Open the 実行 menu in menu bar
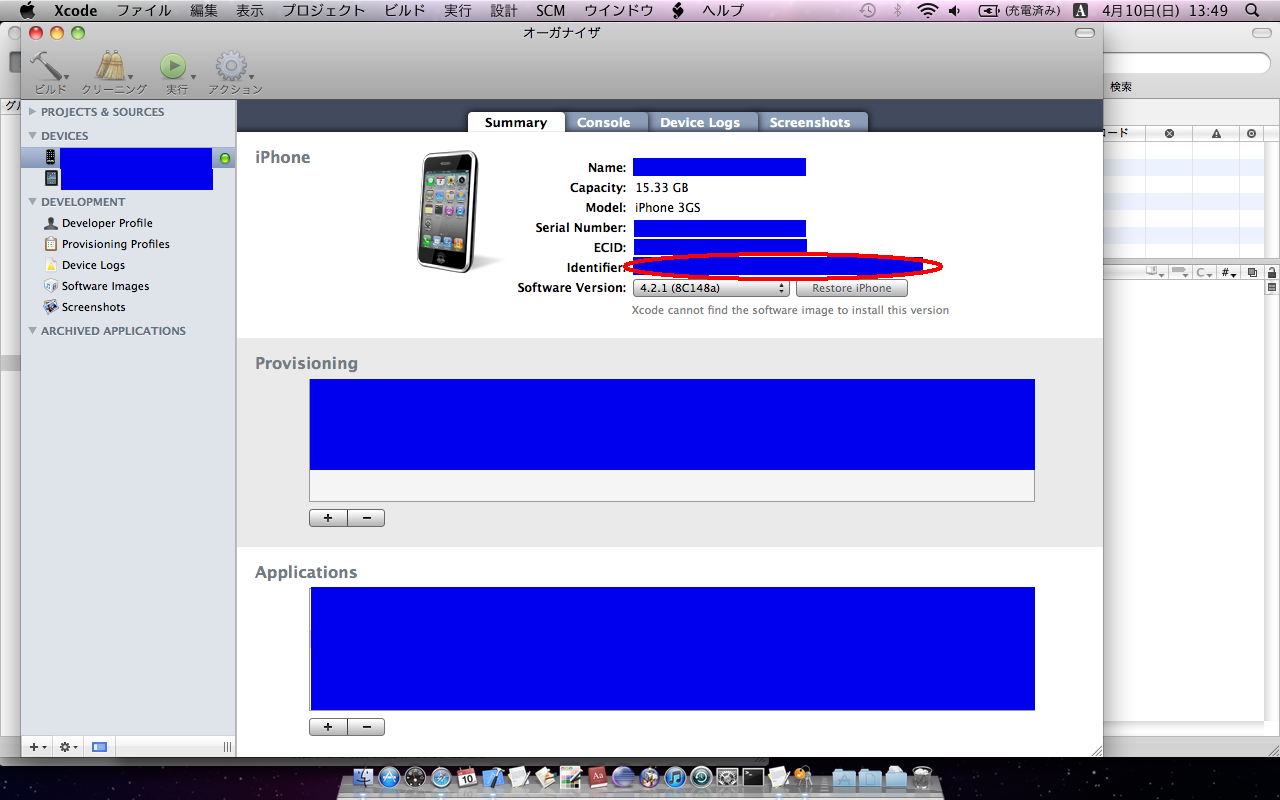1280x800 pixels. pos(458,11)
